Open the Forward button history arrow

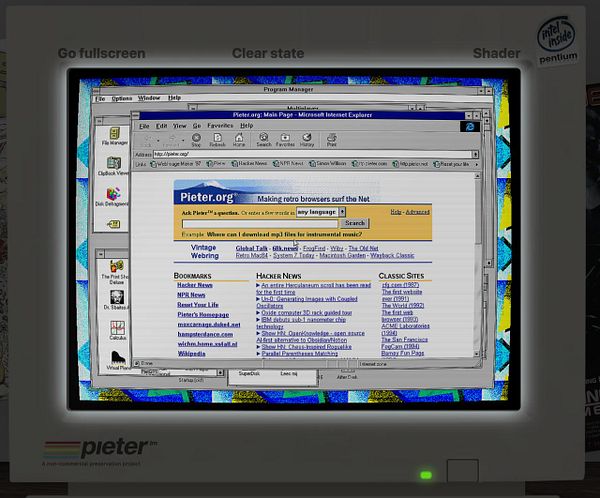click(x=183, y=140)
